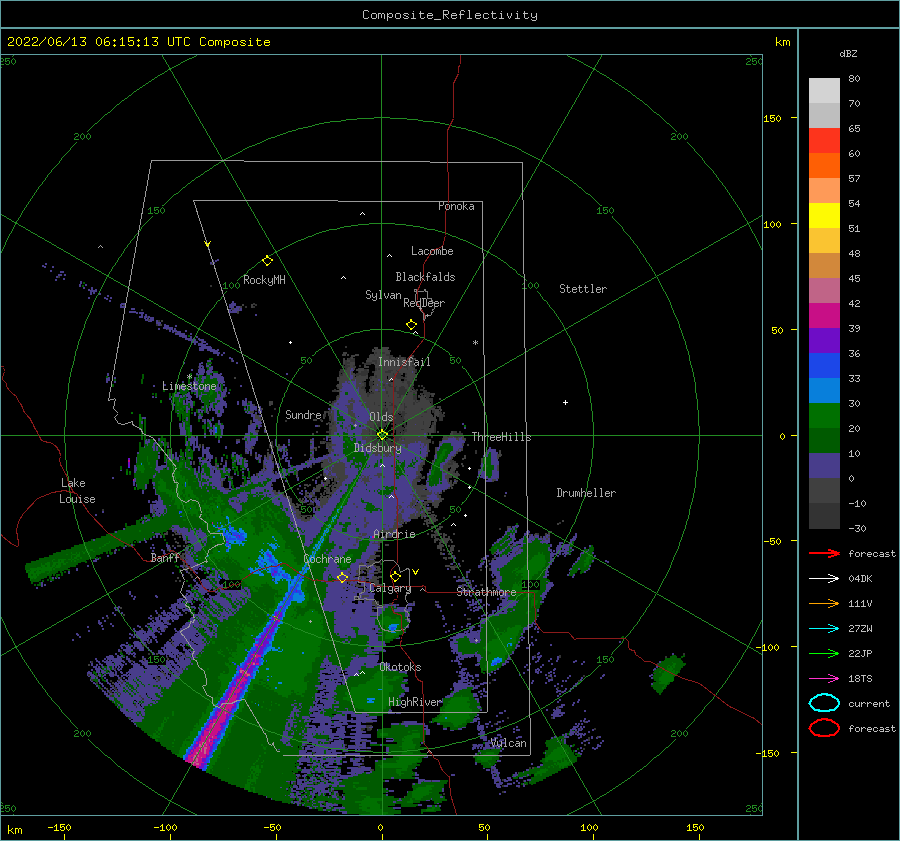Image resolution: width=900 pixels, height=841 pixels.
Task: Click the magenta 18TS arrow in legend
Action: [824, 678]
